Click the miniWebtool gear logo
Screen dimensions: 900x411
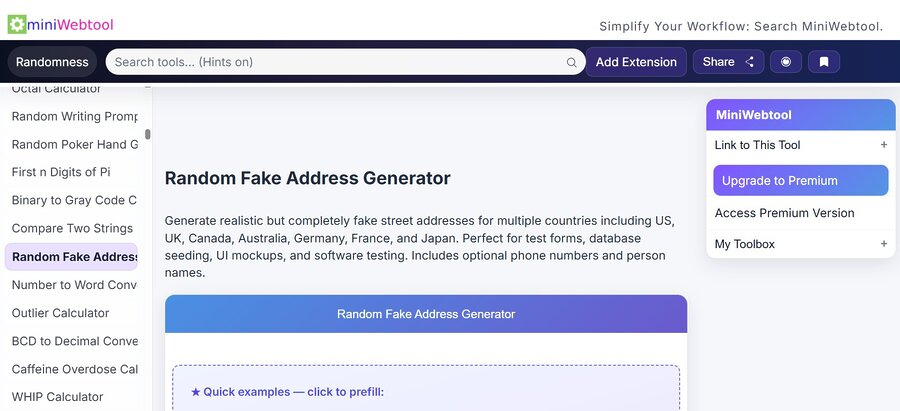(x=17, y=24)
